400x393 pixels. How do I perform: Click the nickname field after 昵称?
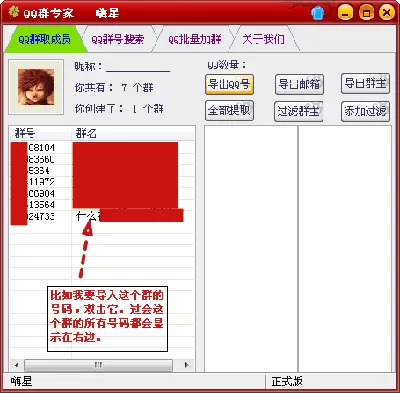138,67
